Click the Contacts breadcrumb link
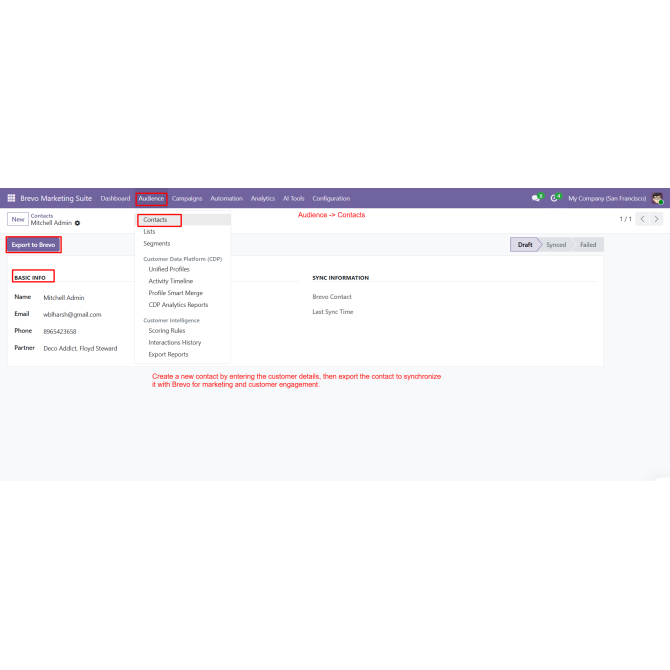 42,216
